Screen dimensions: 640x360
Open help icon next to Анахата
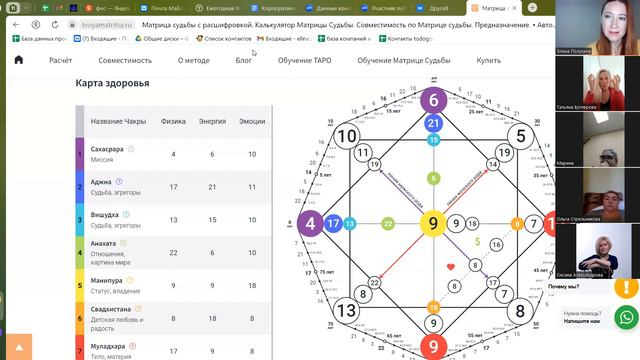click(123, 243)
